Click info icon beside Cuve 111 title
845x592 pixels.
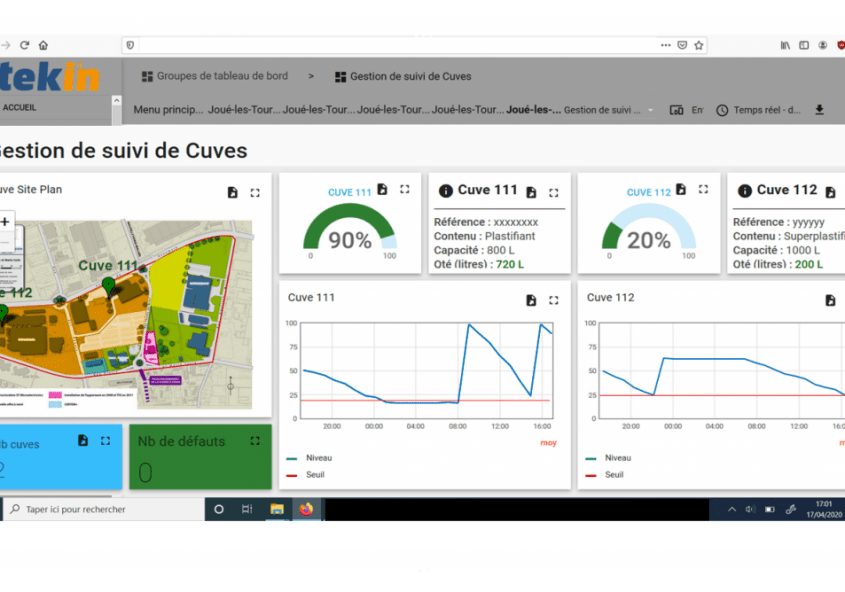(445, 191)
